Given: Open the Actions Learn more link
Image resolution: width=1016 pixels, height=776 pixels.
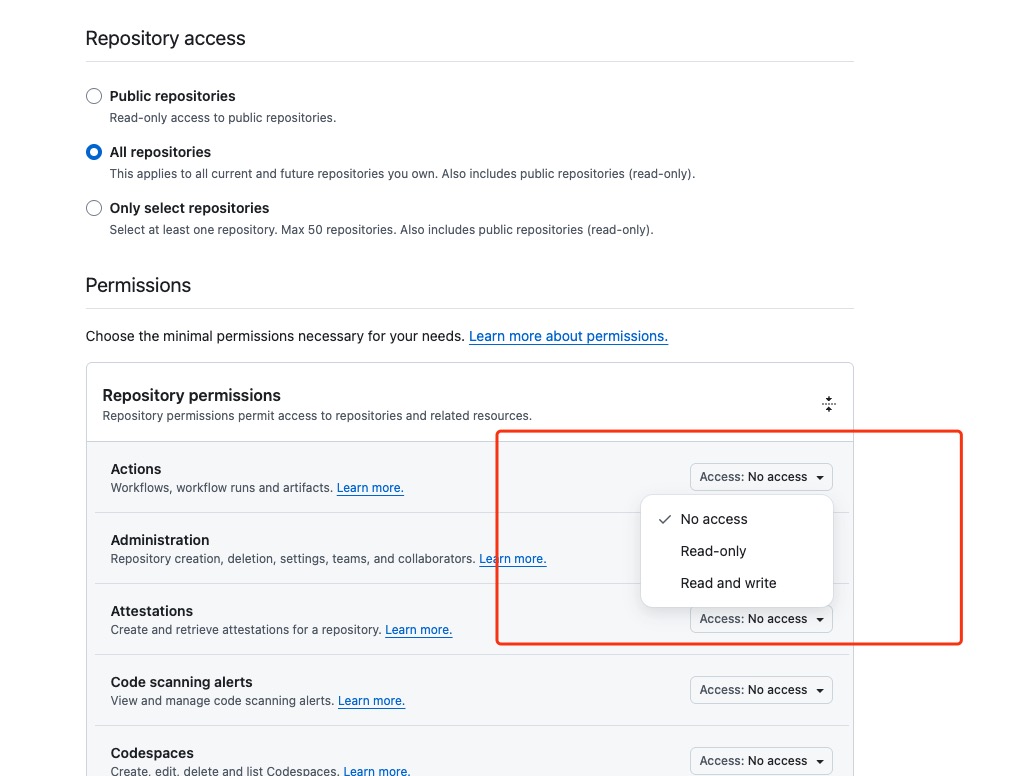Looking at the screenshot, I should pos(370,488).
